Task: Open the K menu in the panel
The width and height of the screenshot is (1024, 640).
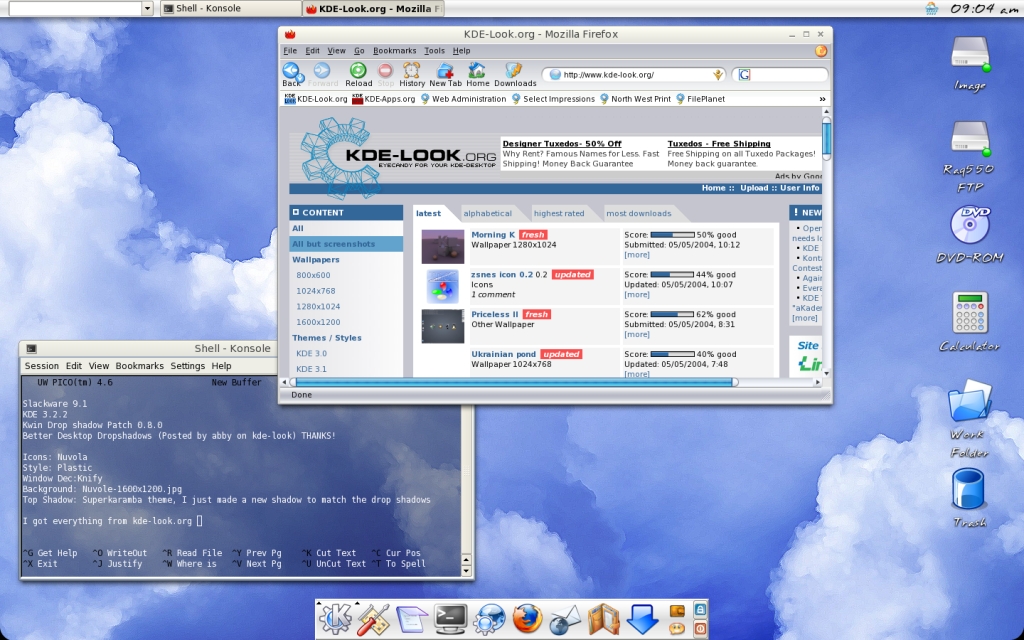Action: point(335,618)
